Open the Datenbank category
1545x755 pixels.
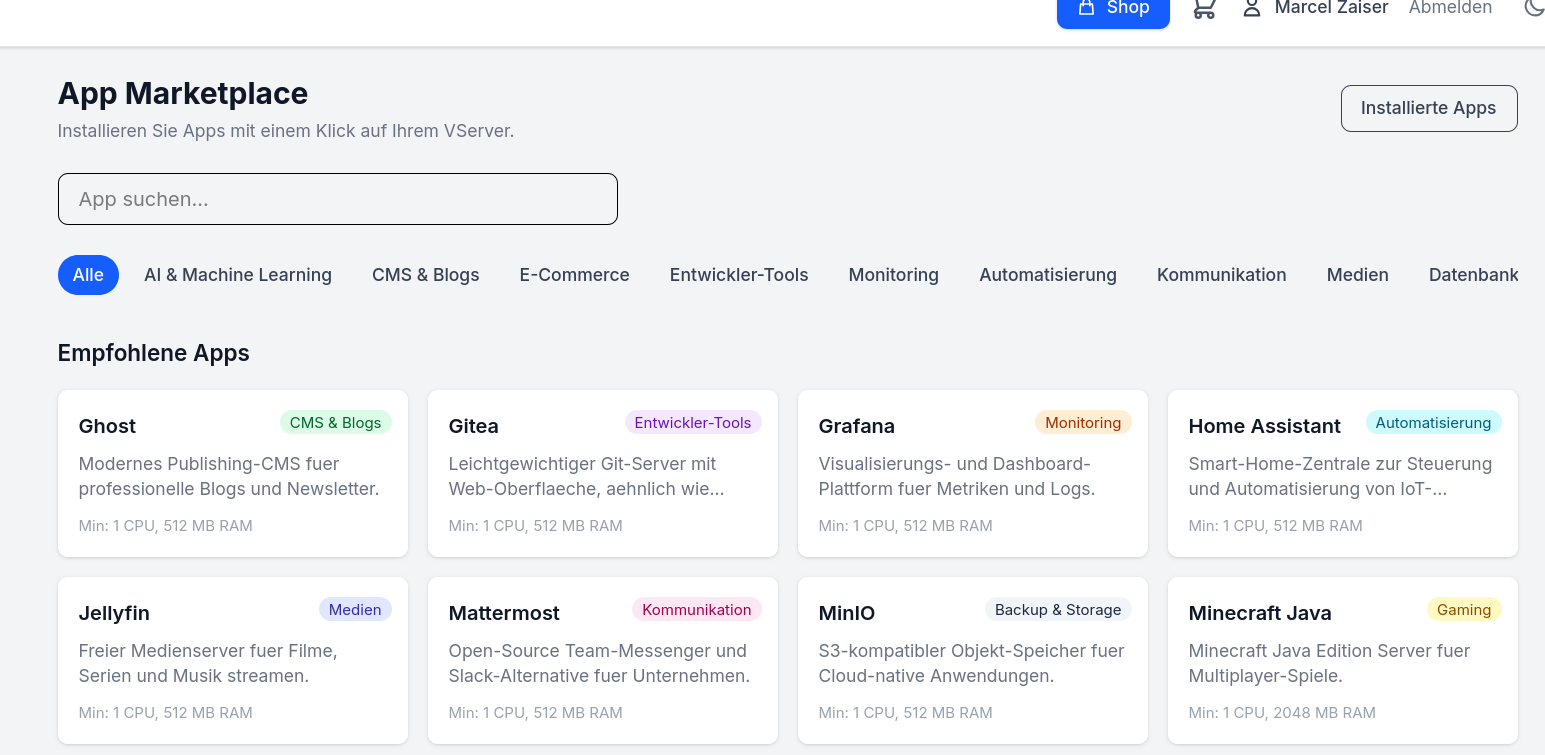[1473, 274]
